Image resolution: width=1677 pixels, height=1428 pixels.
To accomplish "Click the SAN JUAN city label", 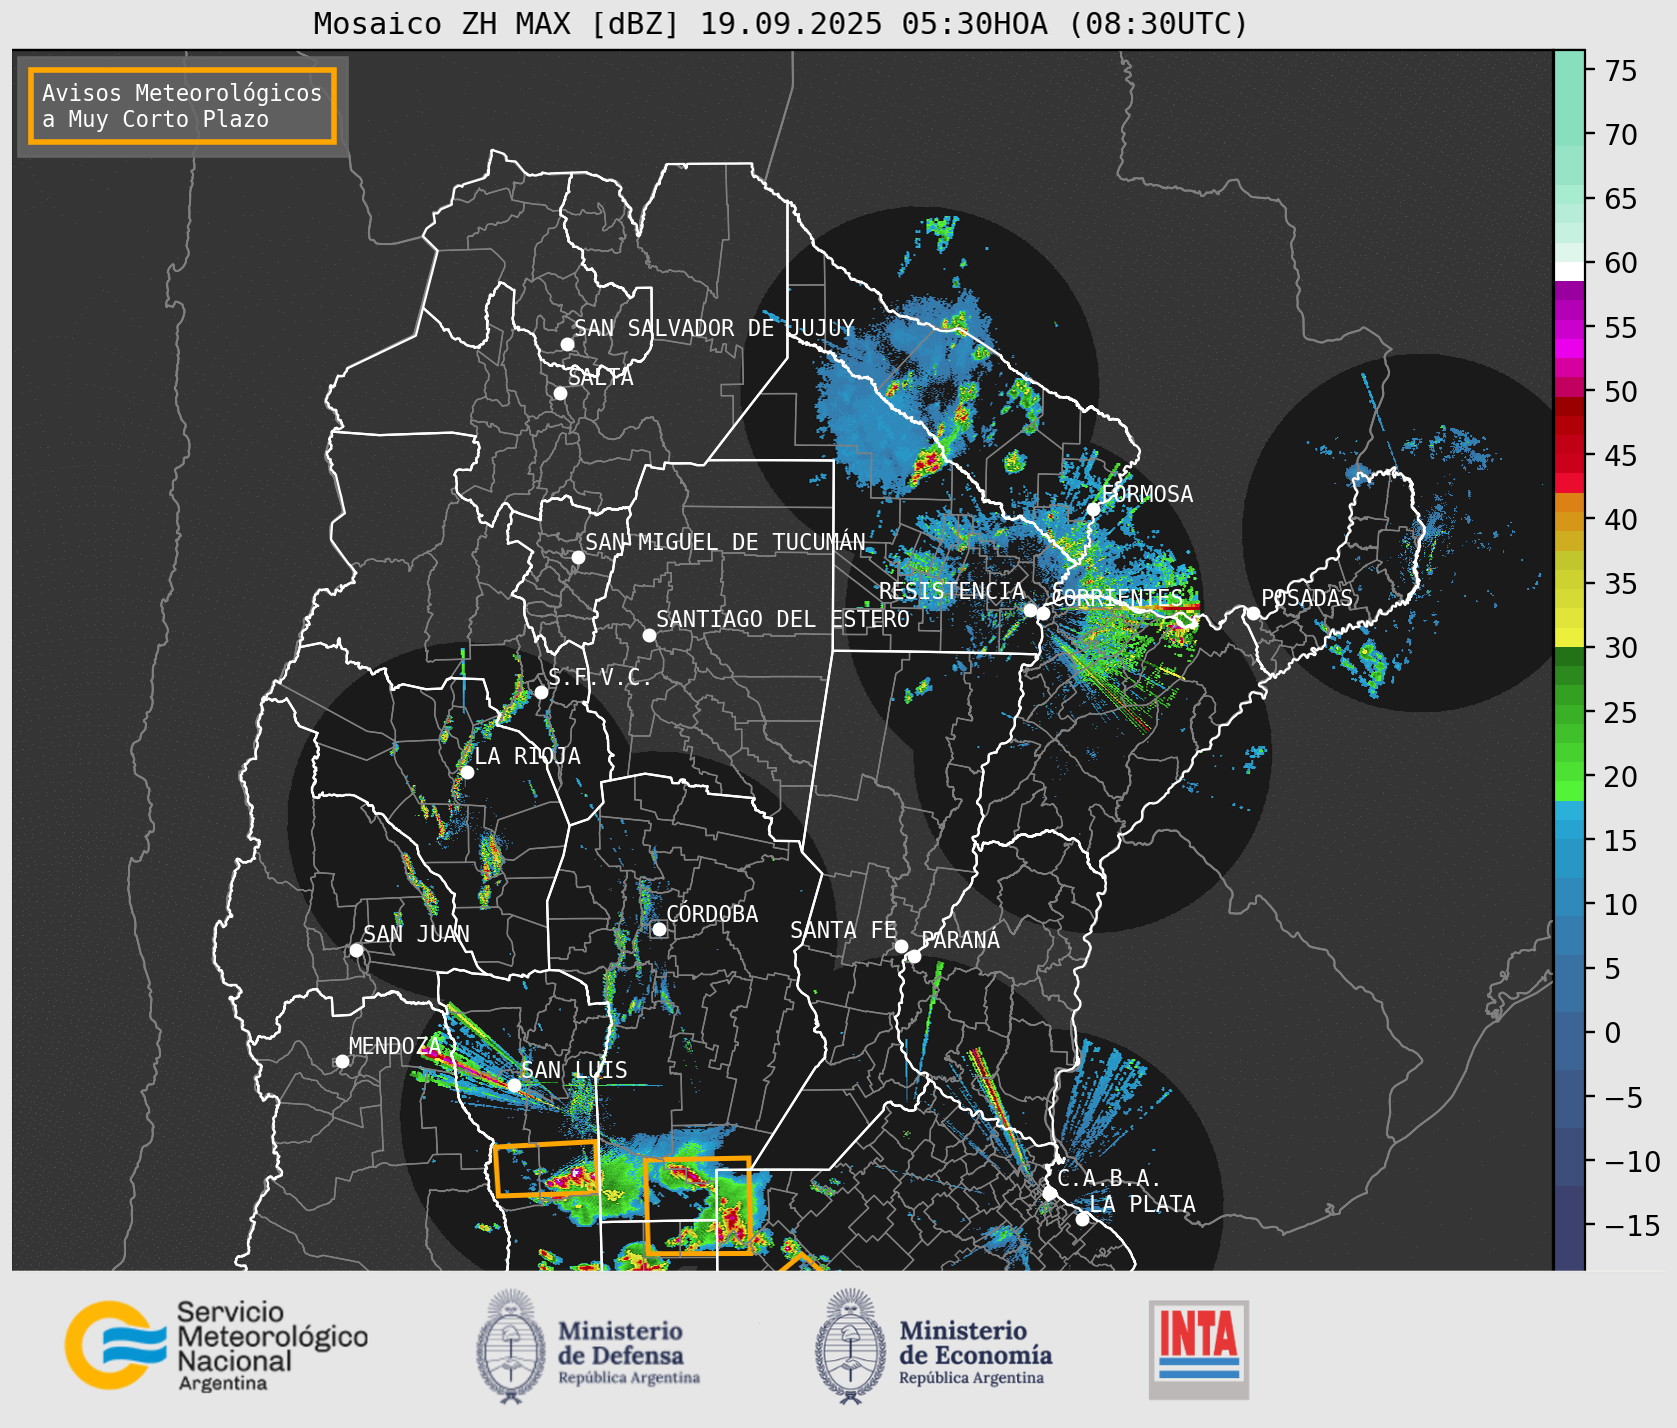I will coord(416,934).
